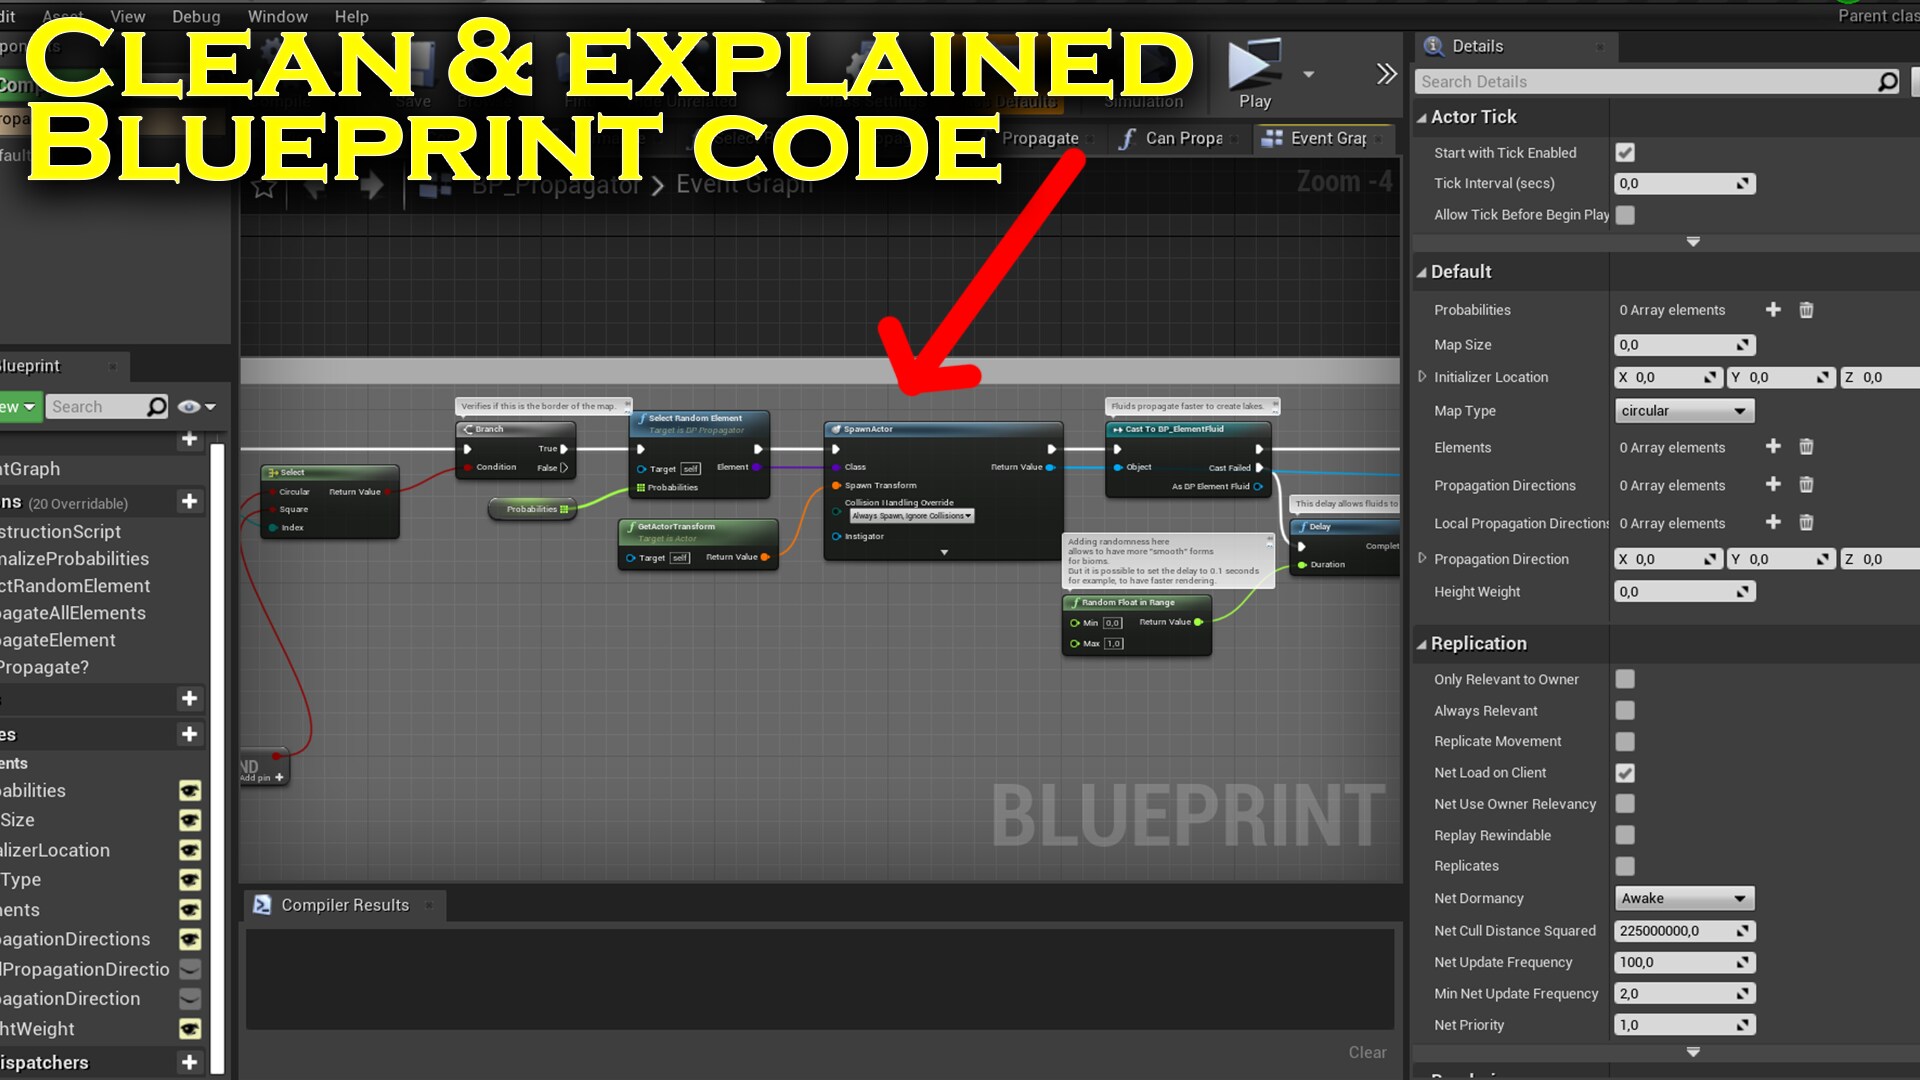The height and width of the screenshot is (1080, 1920).
Task: Click the BP_Propagator breadcrumb link
Action: point(555,184)
